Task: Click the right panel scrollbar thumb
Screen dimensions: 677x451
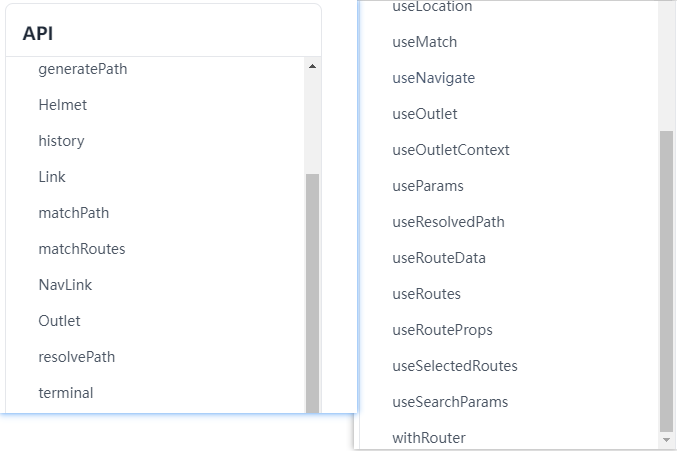Action: (667, 280)
